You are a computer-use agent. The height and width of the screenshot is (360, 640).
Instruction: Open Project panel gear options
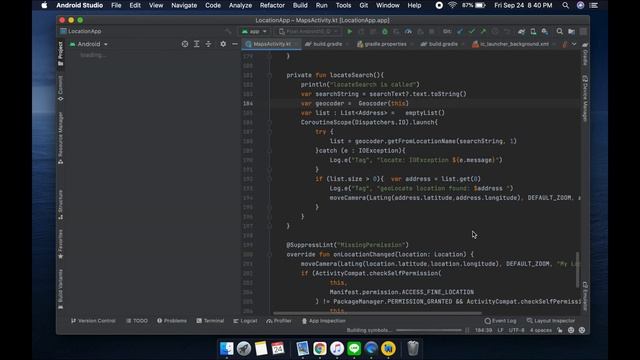click(x=223, y=44)
